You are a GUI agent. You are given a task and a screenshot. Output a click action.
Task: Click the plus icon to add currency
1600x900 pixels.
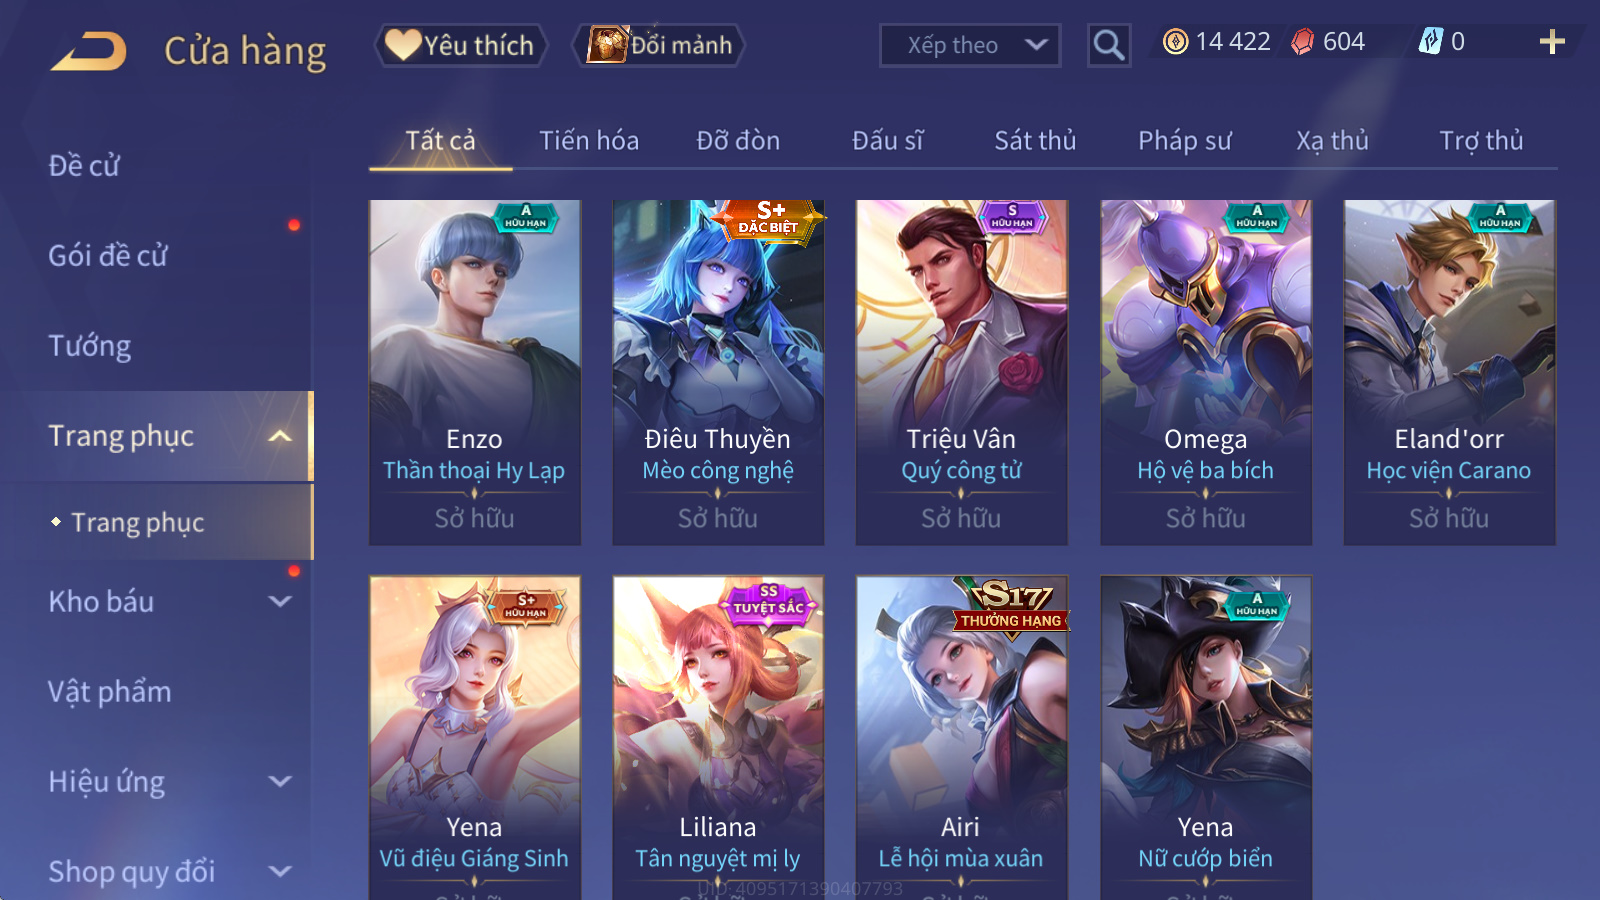(1551, 41)
